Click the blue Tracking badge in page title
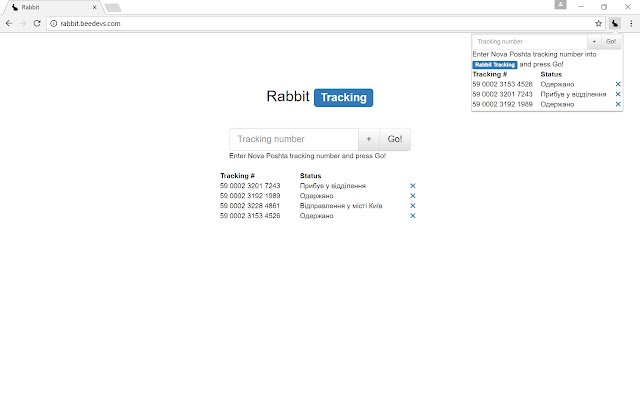This screenshot has height=400, width=640. (x=343, y=98)
